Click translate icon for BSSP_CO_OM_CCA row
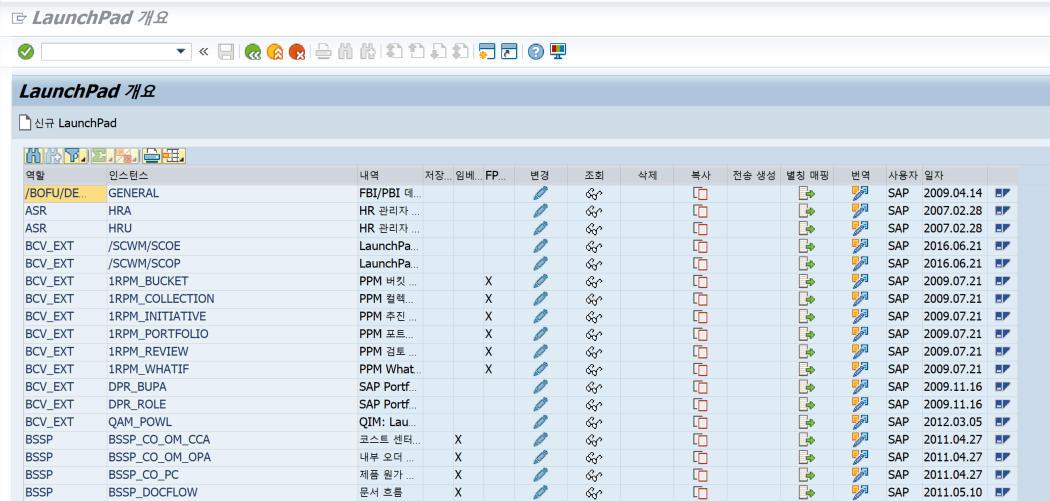This screenshot has height=501, width=1050. click(860, 439)
